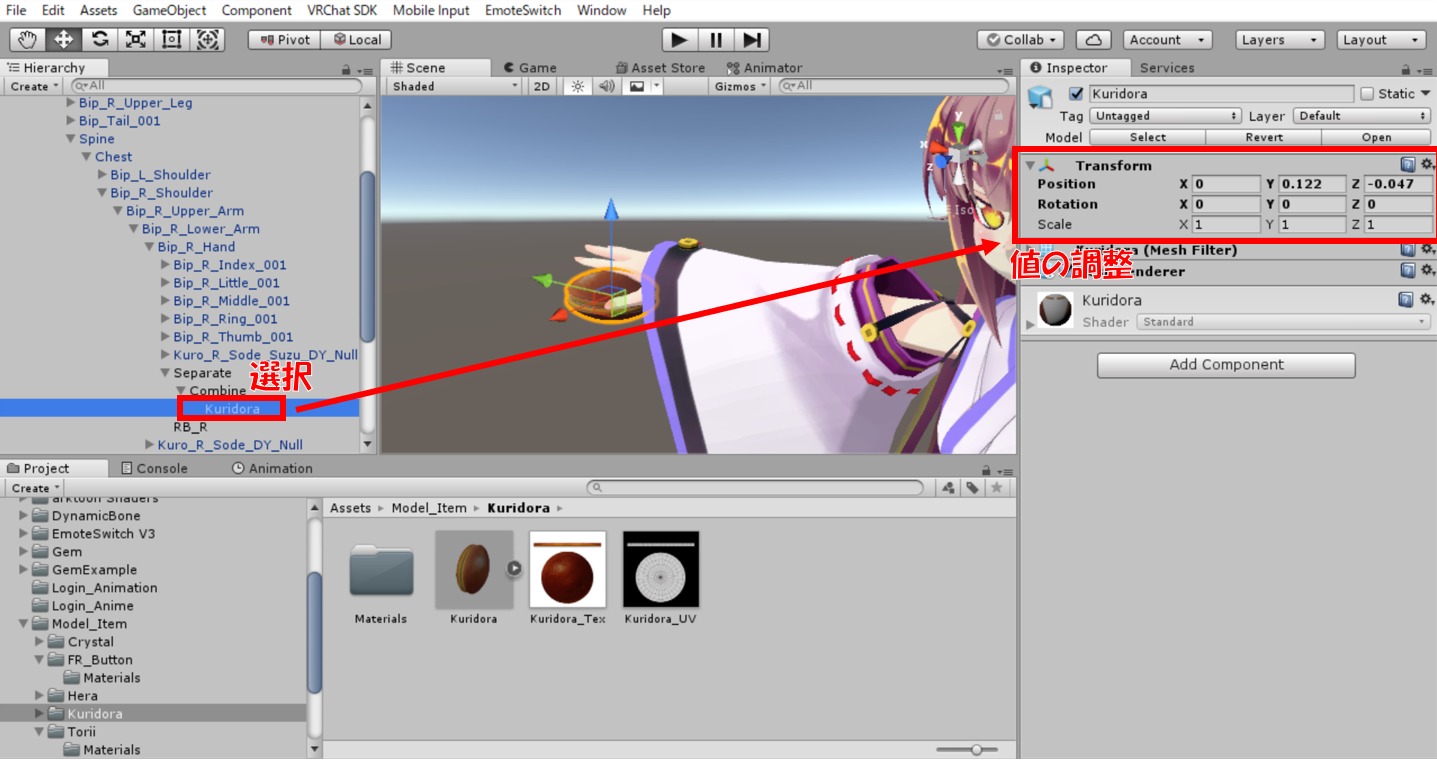The width and height of the screenshot is (1437, 760).
Task: Open the cloud services icon
Action: (1093, 40)
